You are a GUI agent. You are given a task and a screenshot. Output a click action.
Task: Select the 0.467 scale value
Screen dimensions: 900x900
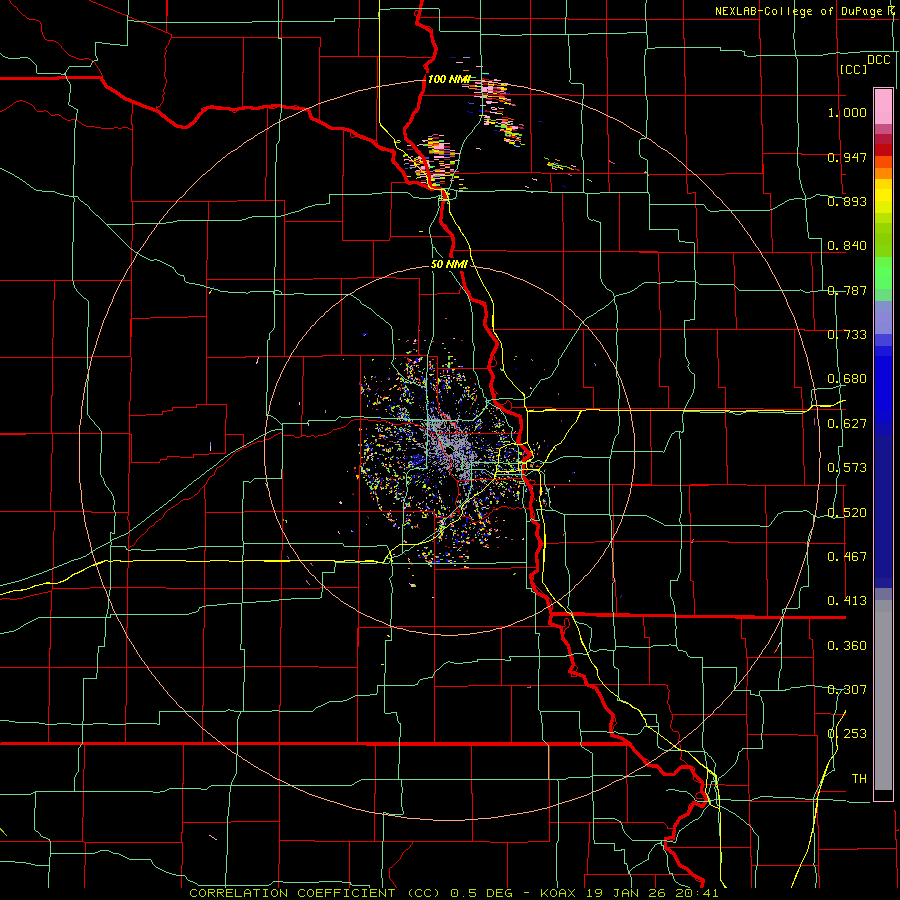[847, 557]
